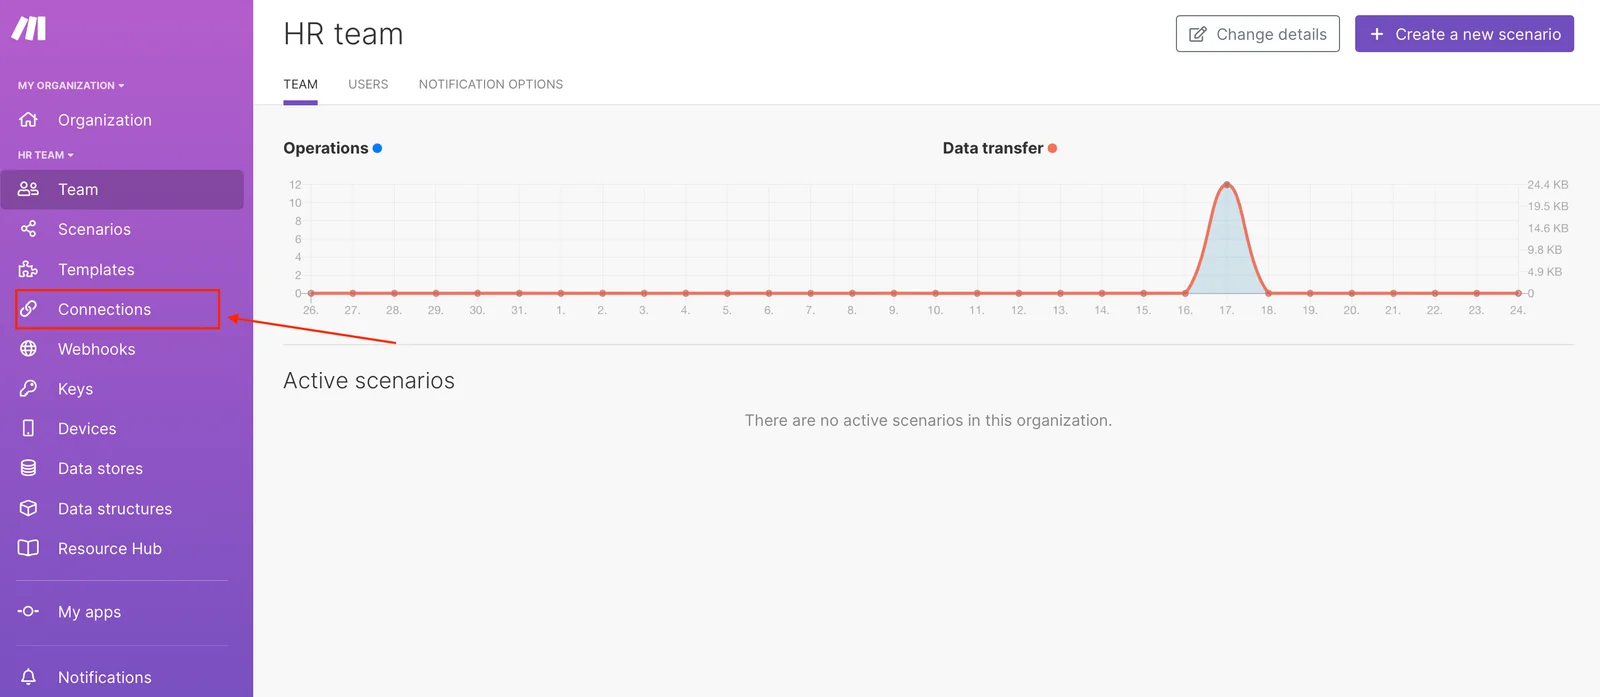
Task: Click peak data point on chart
Action: coord(1227,185)
